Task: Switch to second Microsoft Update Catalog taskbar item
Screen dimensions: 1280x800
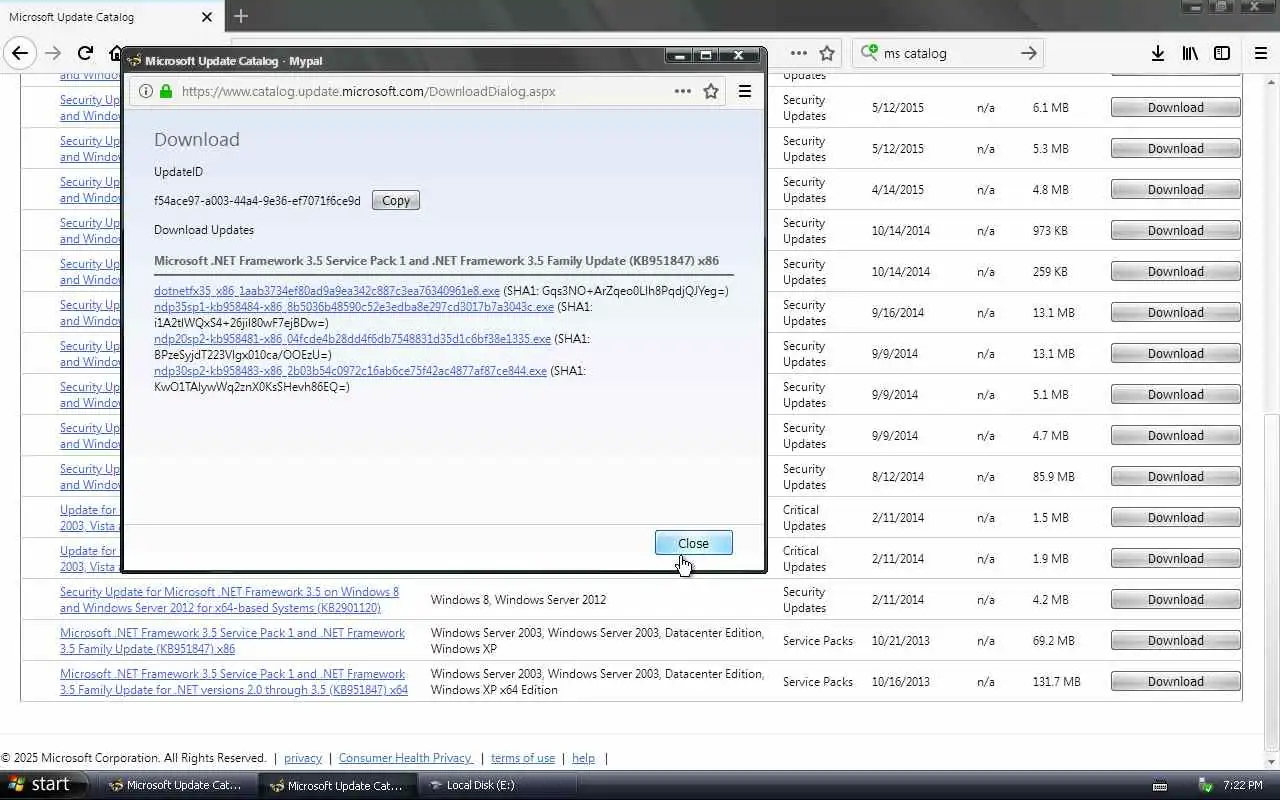Action: pos(336,785)
